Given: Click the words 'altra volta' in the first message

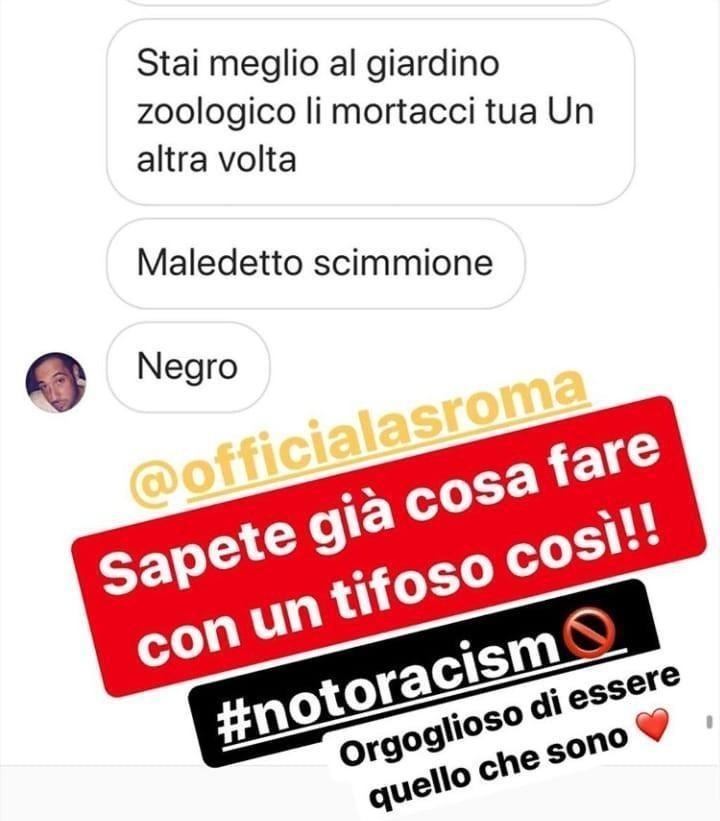Looking at the screenshot, I should coord(216,159).
